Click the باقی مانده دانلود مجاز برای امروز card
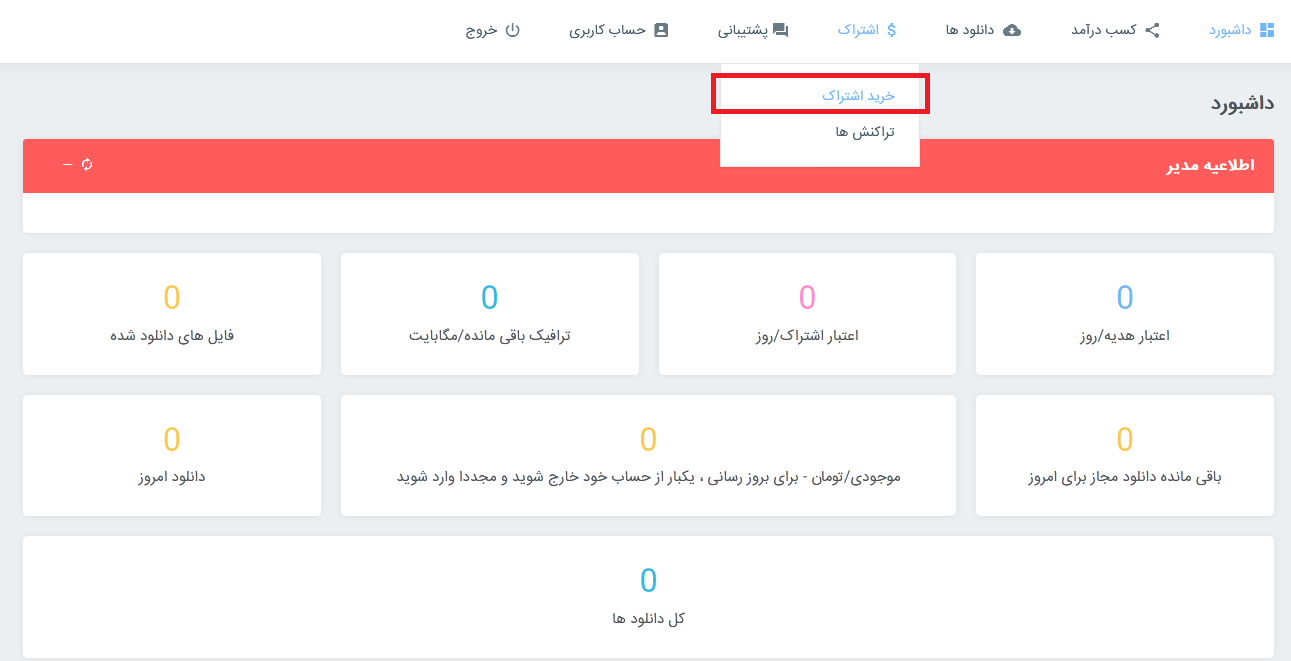This screenshot has width=1291, height=661. (x=1124, y=455)
